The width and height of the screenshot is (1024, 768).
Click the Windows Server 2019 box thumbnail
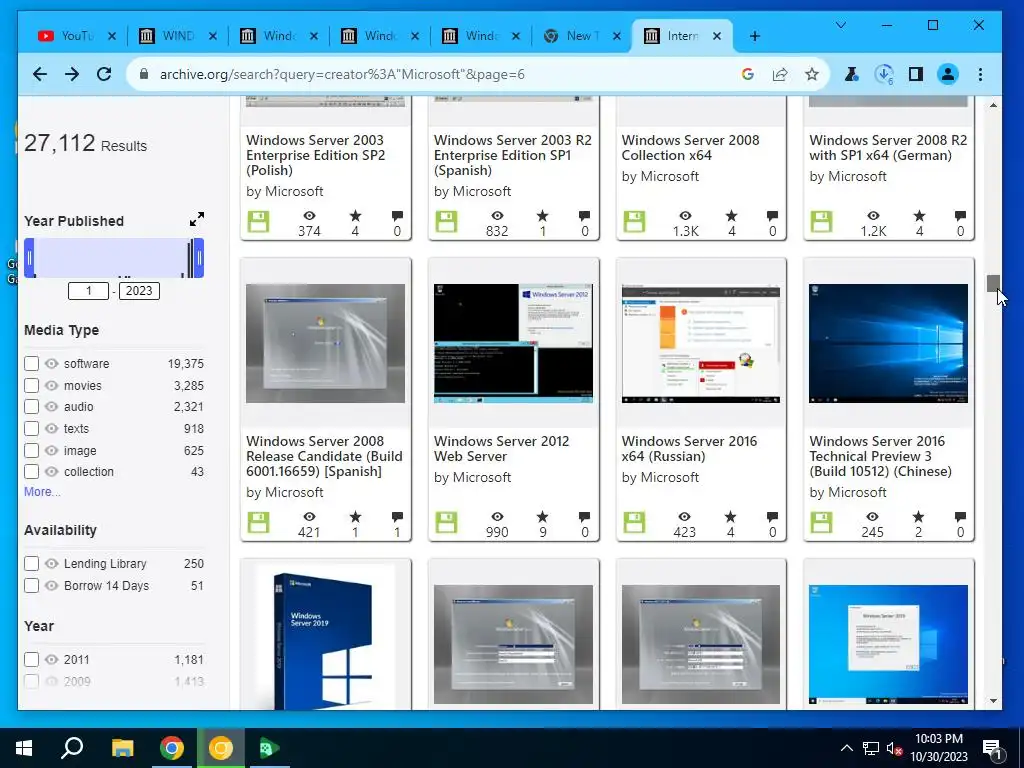[325, 635]
